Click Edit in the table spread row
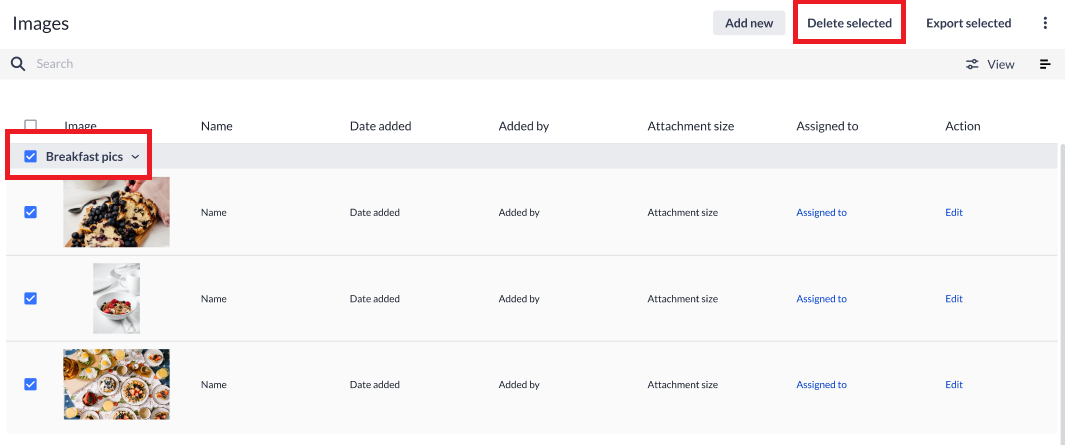Image resolution: width=1065 pixels, height=445 pixels. tap(954, 385)
